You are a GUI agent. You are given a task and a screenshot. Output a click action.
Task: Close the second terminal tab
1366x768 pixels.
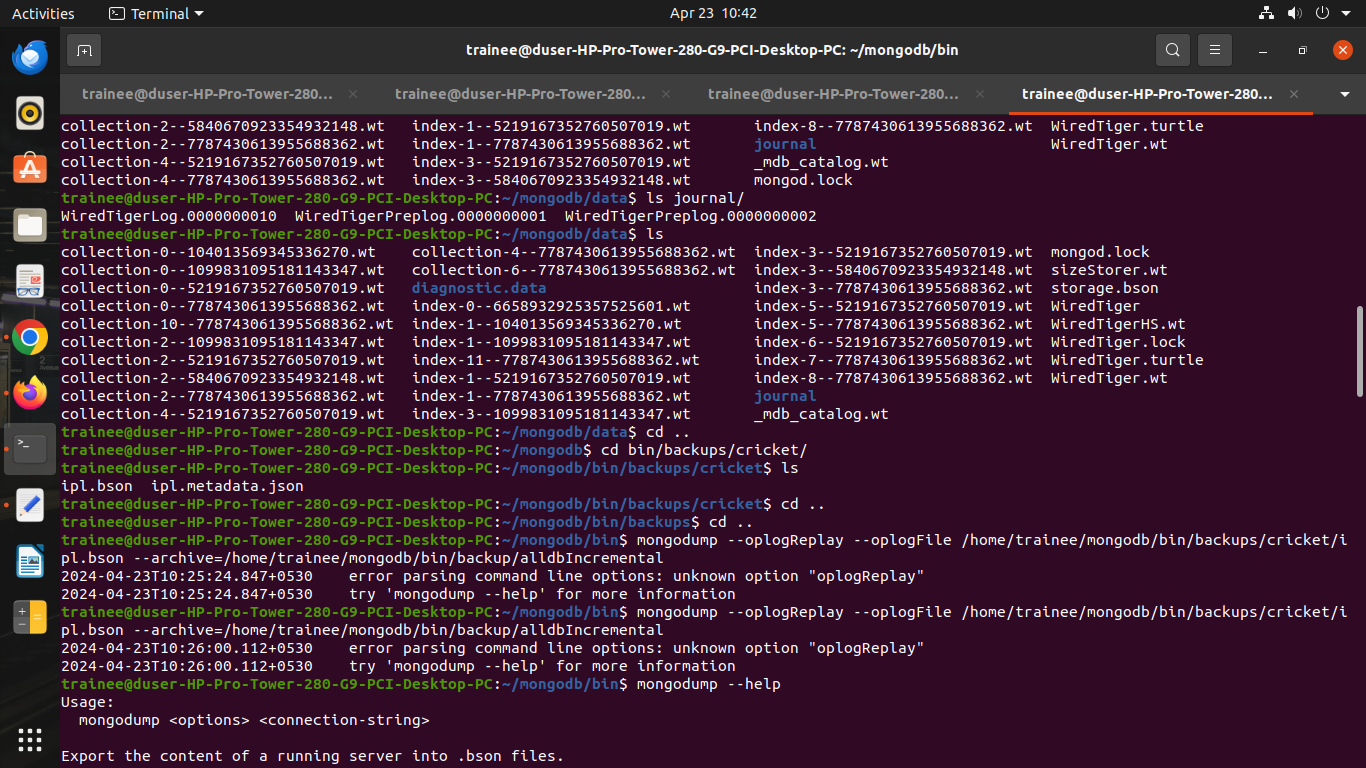coord(667,94)
